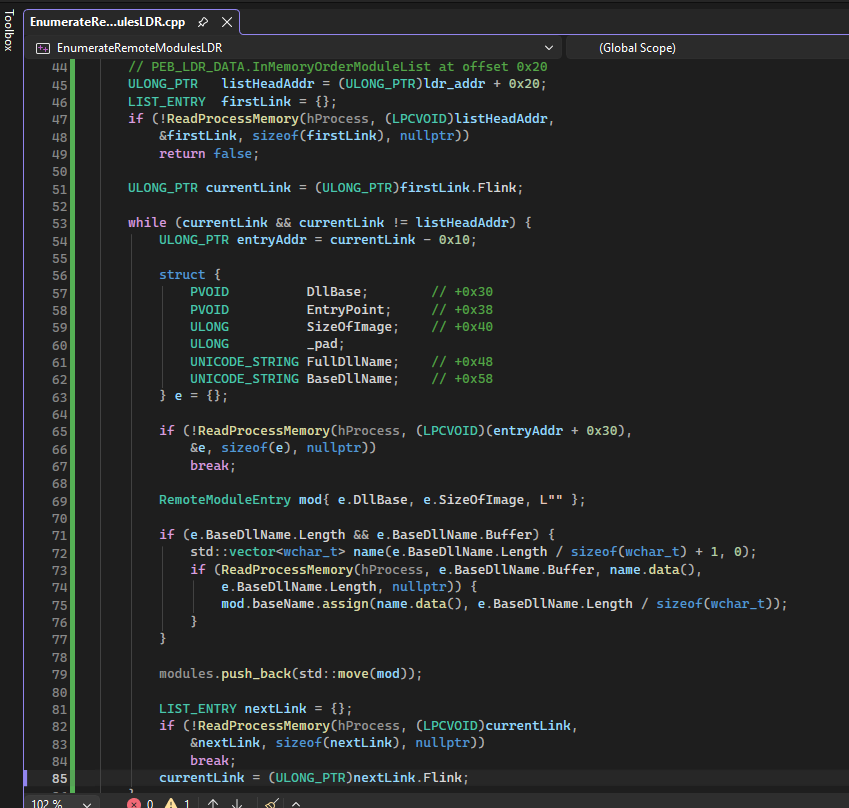Click the code cleanup broom icon
Image resolution: width=849 pixels, height=808 pixels.
point(272,804)
